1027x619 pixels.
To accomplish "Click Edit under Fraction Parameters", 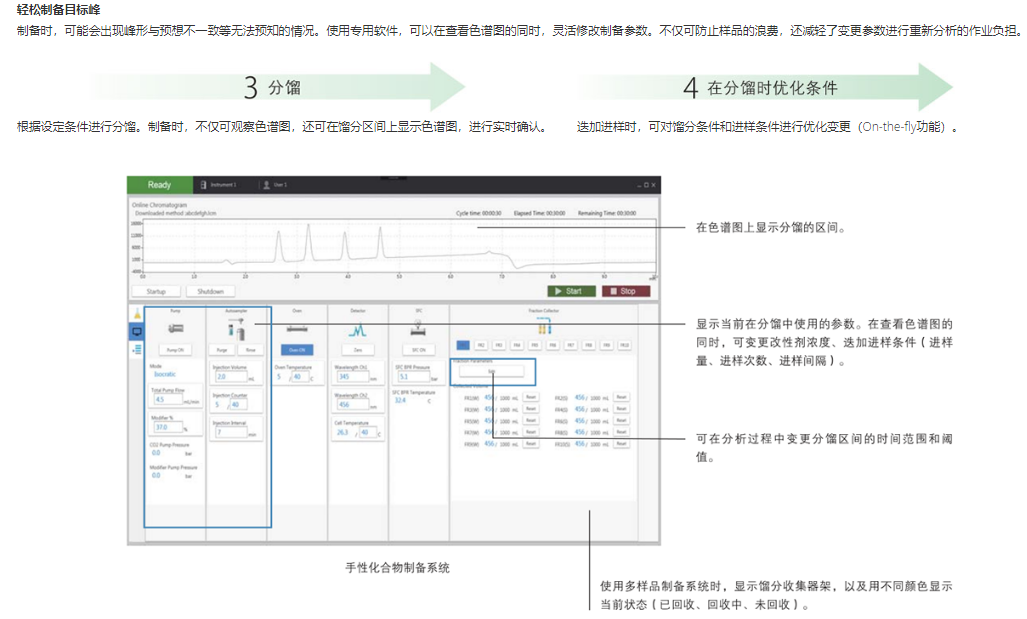I will (492, 371).
